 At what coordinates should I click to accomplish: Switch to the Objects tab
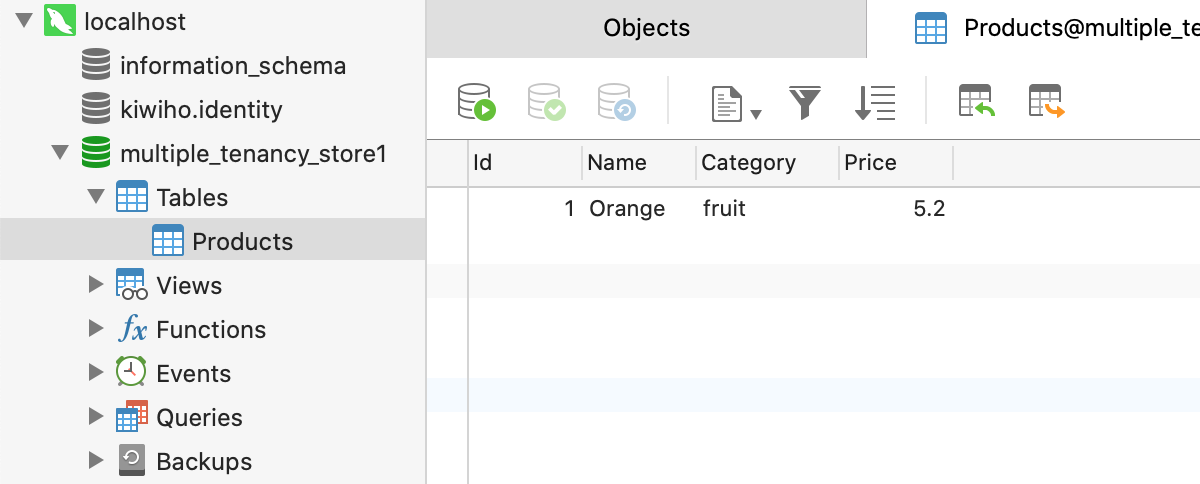pos(646,28)
